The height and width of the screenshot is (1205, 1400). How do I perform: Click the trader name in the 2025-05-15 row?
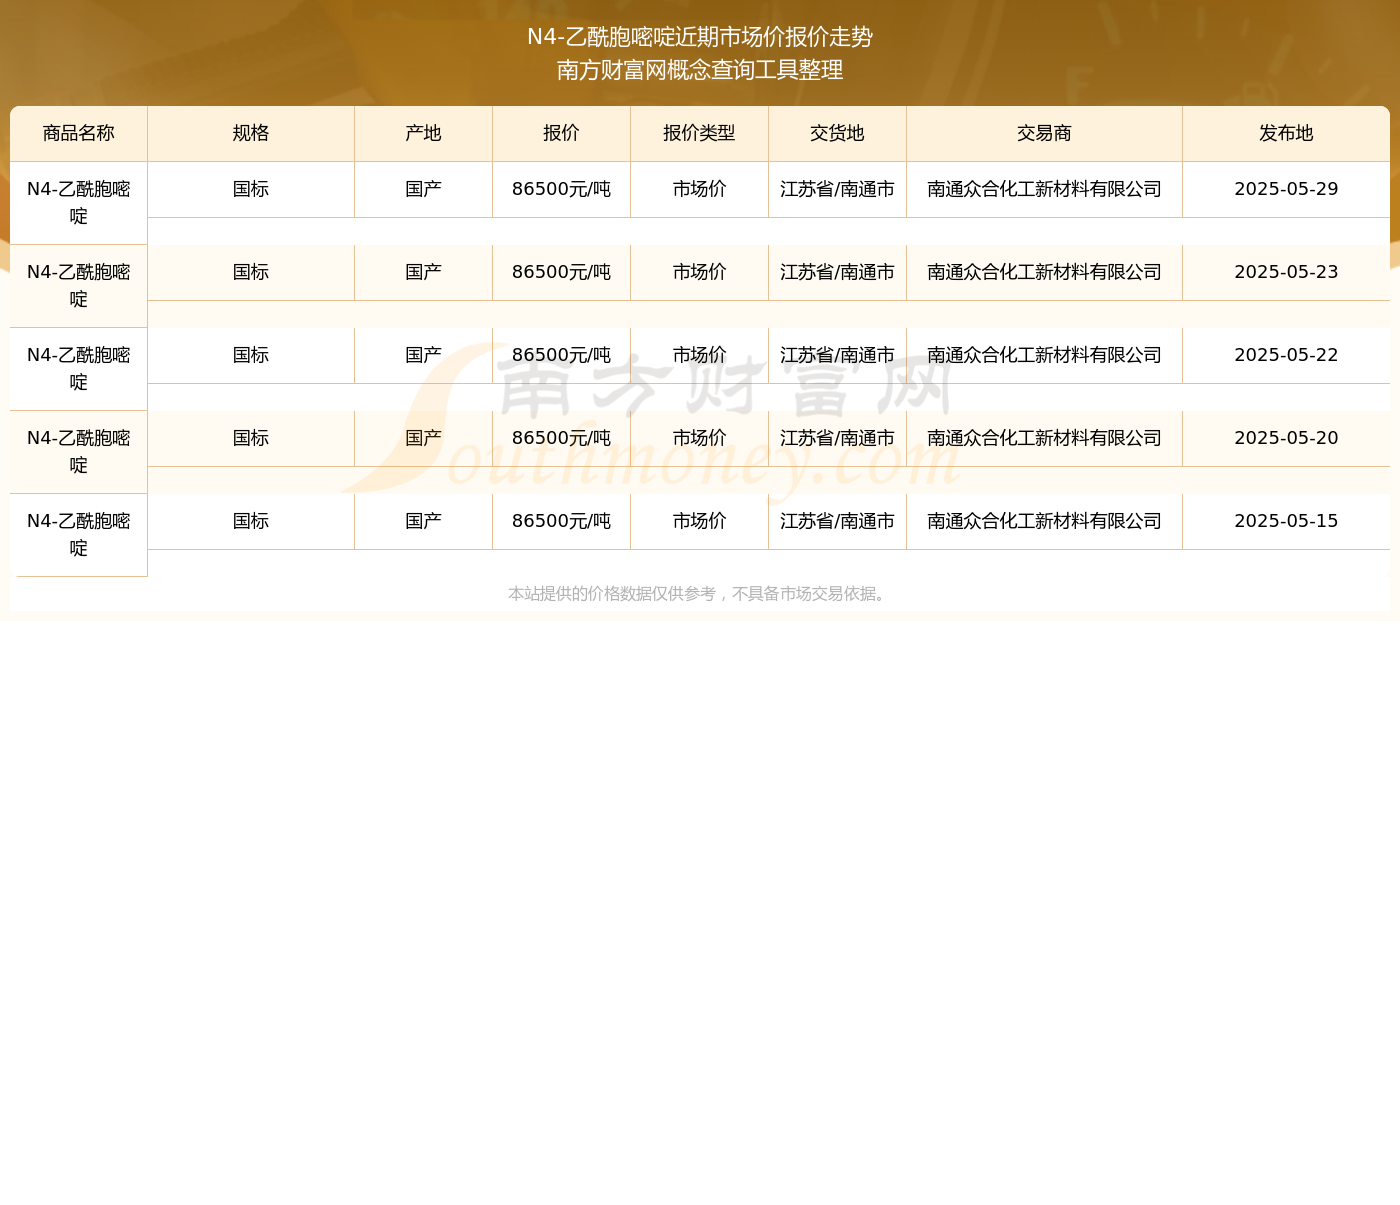(1045, 521)
